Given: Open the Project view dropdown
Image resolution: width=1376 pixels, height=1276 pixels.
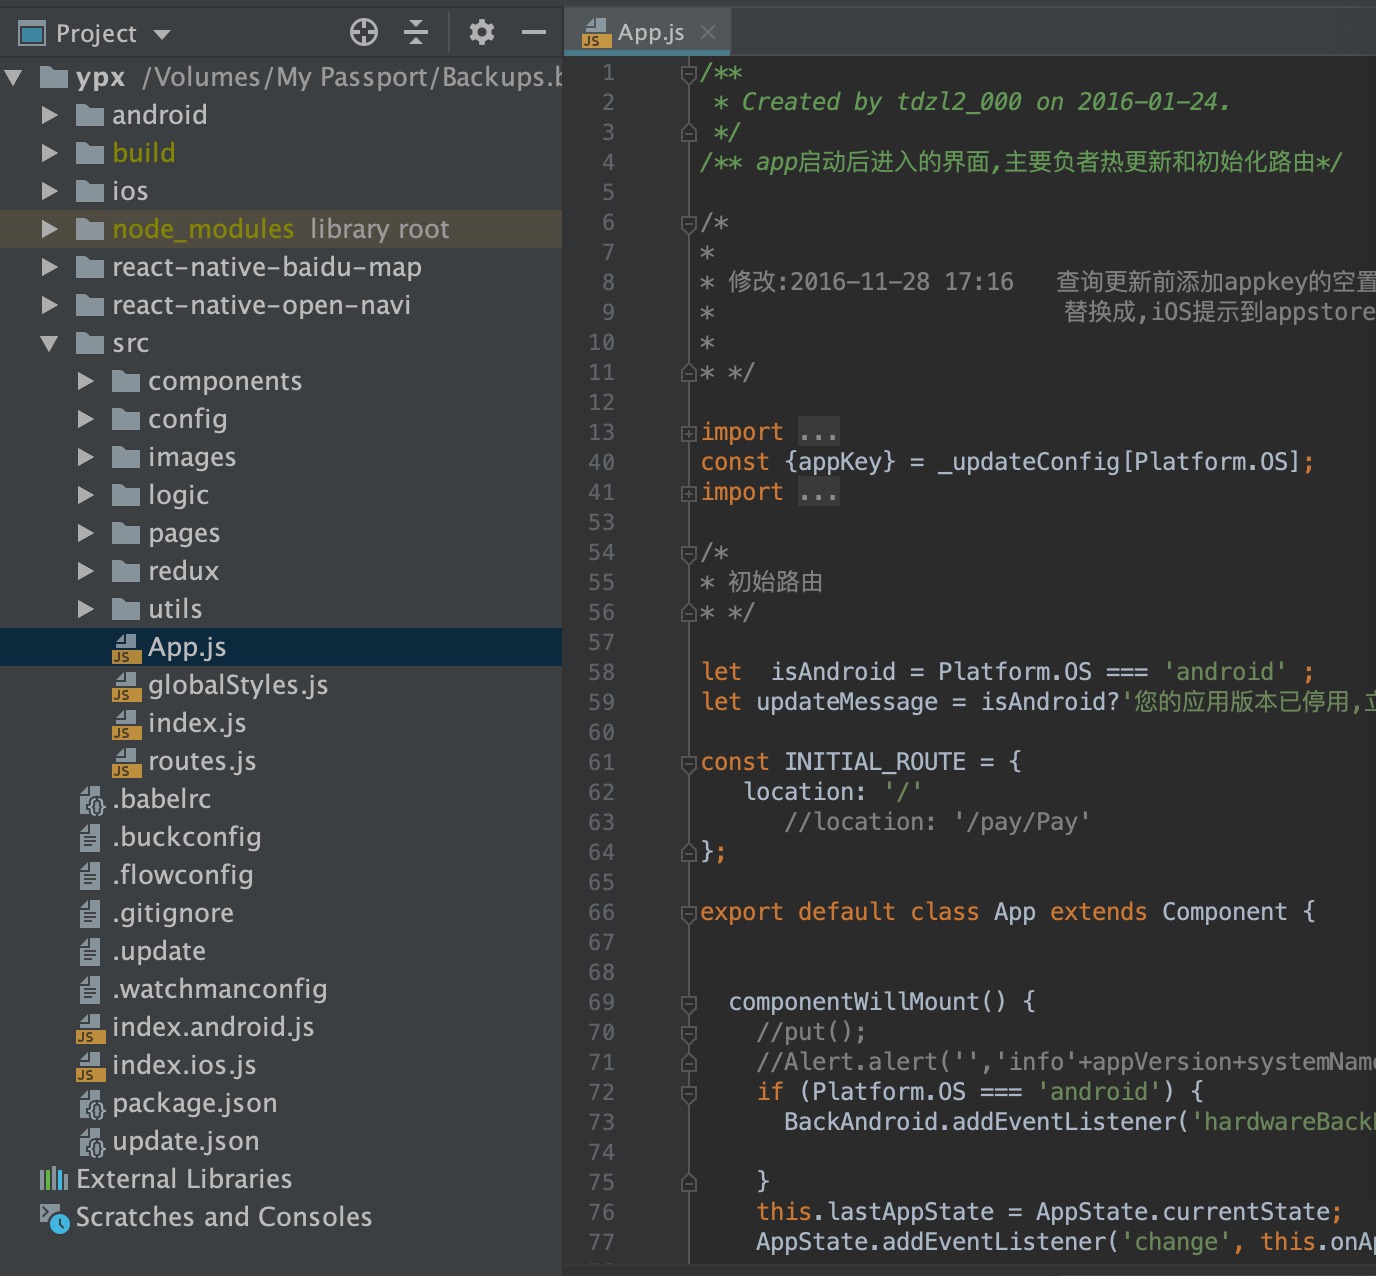Looking at the screenshot, I should click(x=162, y=35).
